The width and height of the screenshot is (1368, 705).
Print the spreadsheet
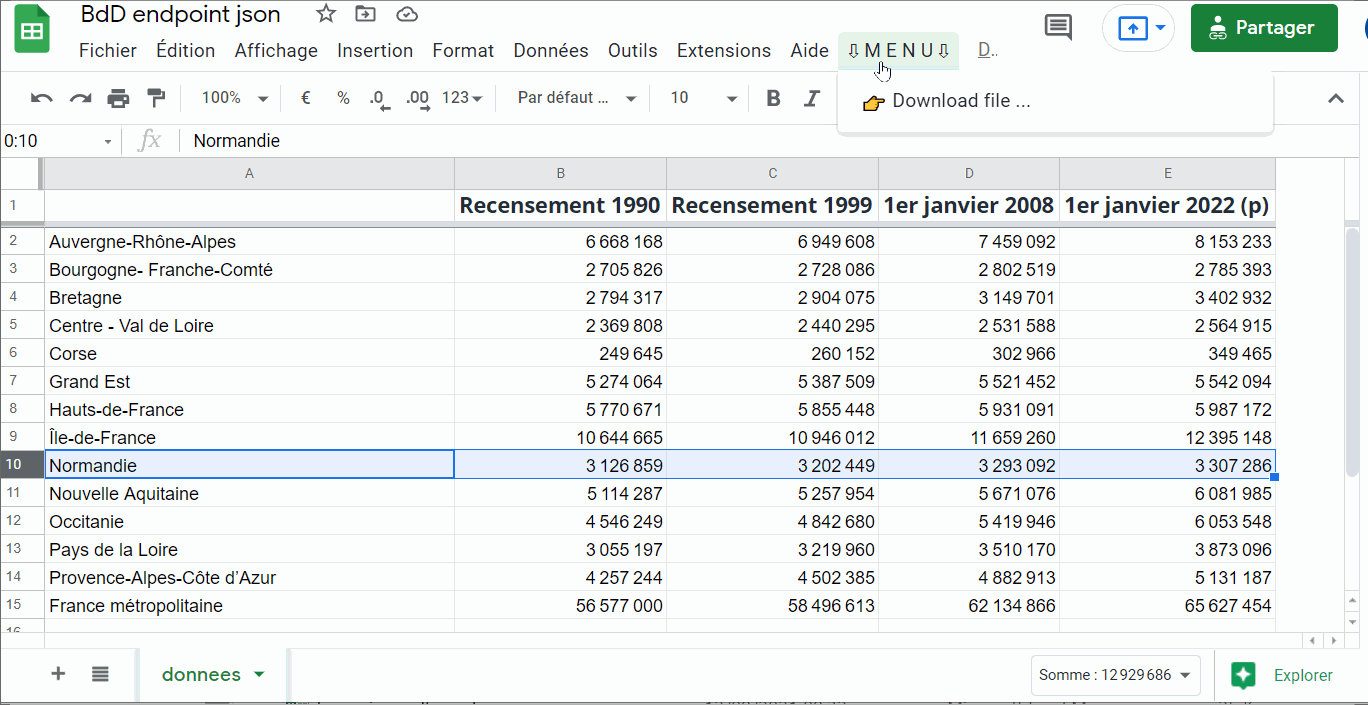118,98
